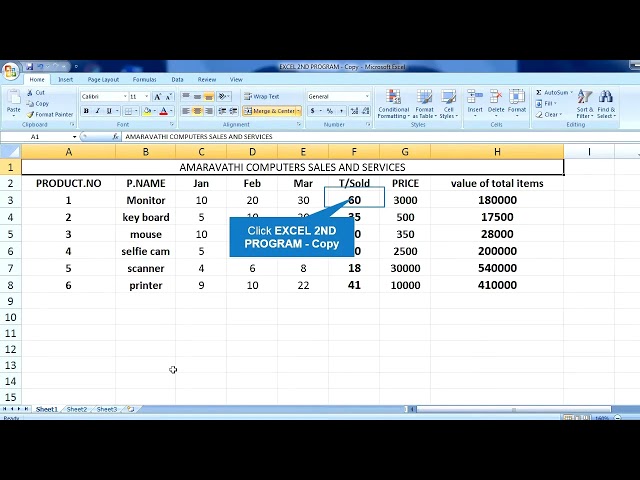
Task: Open the Sheet2 worksheet tab
Action: [77, 409]
